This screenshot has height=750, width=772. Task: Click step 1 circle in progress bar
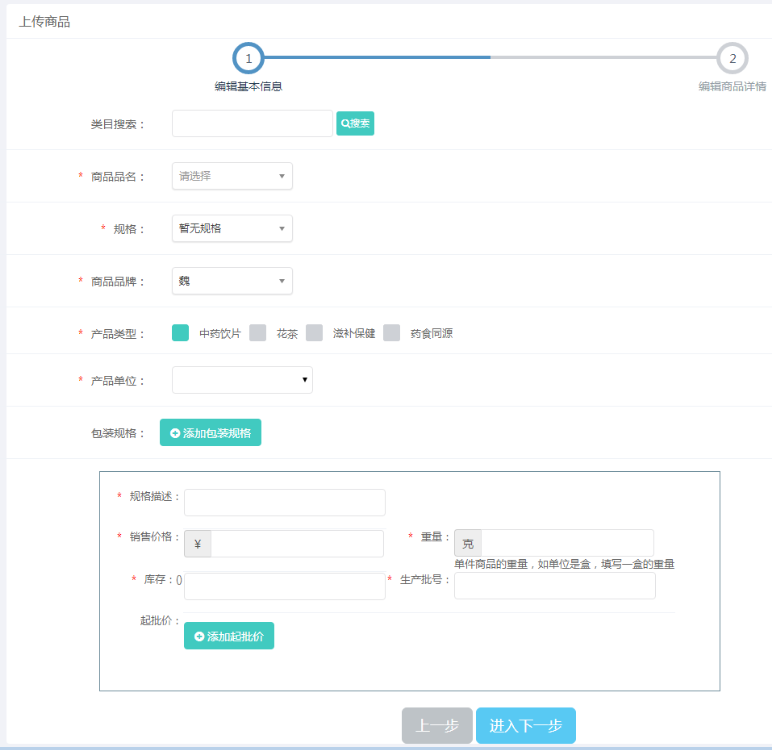[248, 58]
